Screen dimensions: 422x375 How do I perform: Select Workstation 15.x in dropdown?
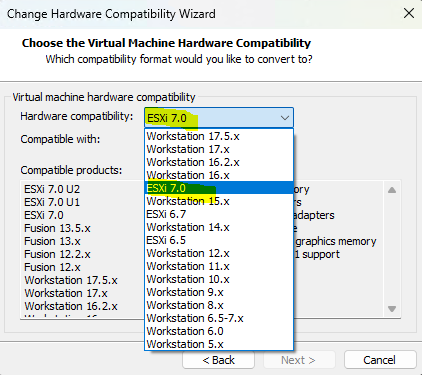(219, 201)
